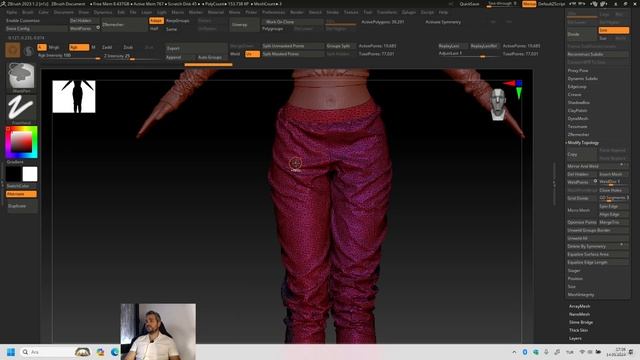Viewport: 640px width, 360px height.
Task: Open the Document menu
Action: tap(64, 13)
